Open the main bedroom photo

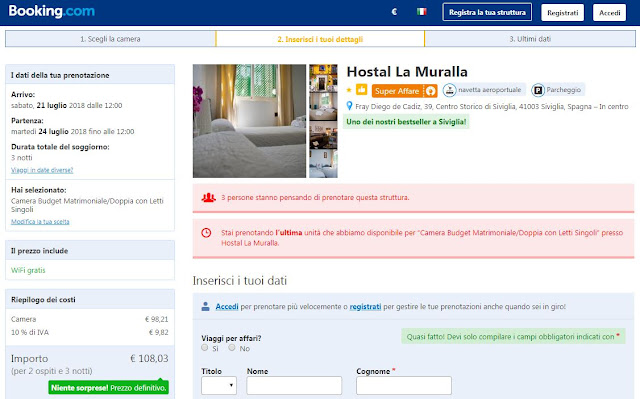[x=249, y=121]
